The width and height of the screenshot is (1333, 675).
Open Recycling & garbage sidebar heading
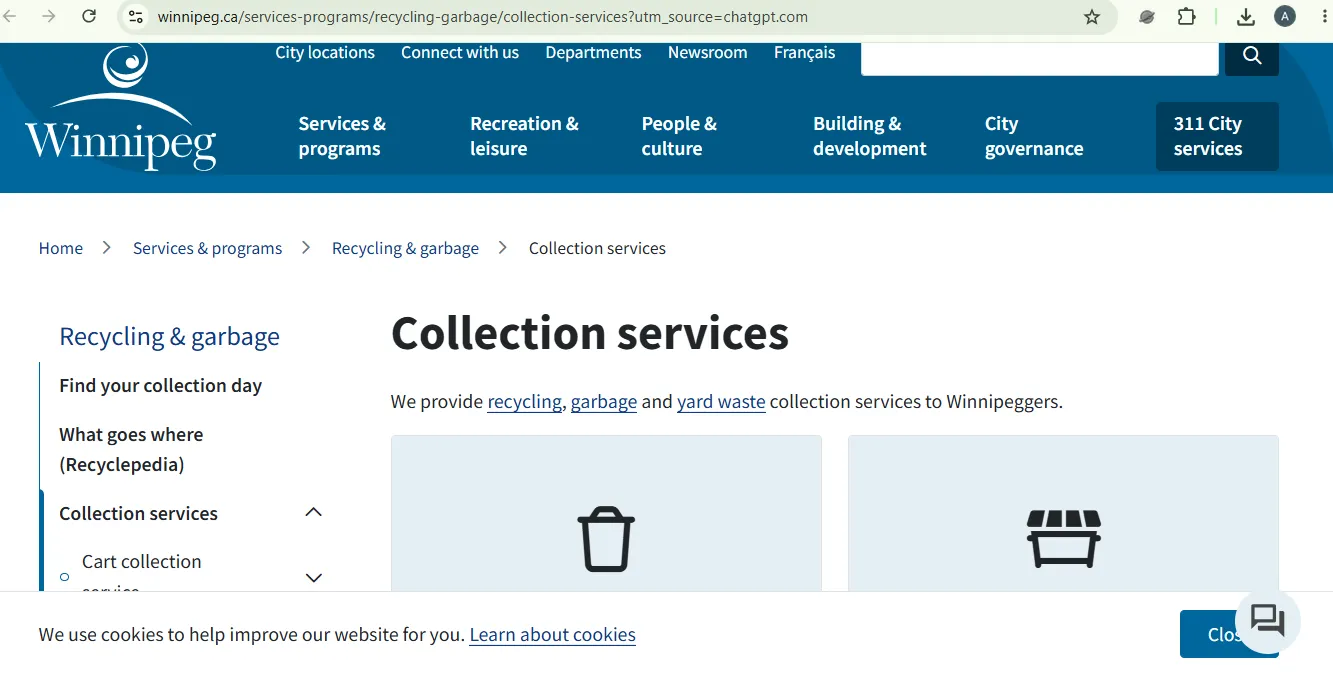(x=169, y=337)
